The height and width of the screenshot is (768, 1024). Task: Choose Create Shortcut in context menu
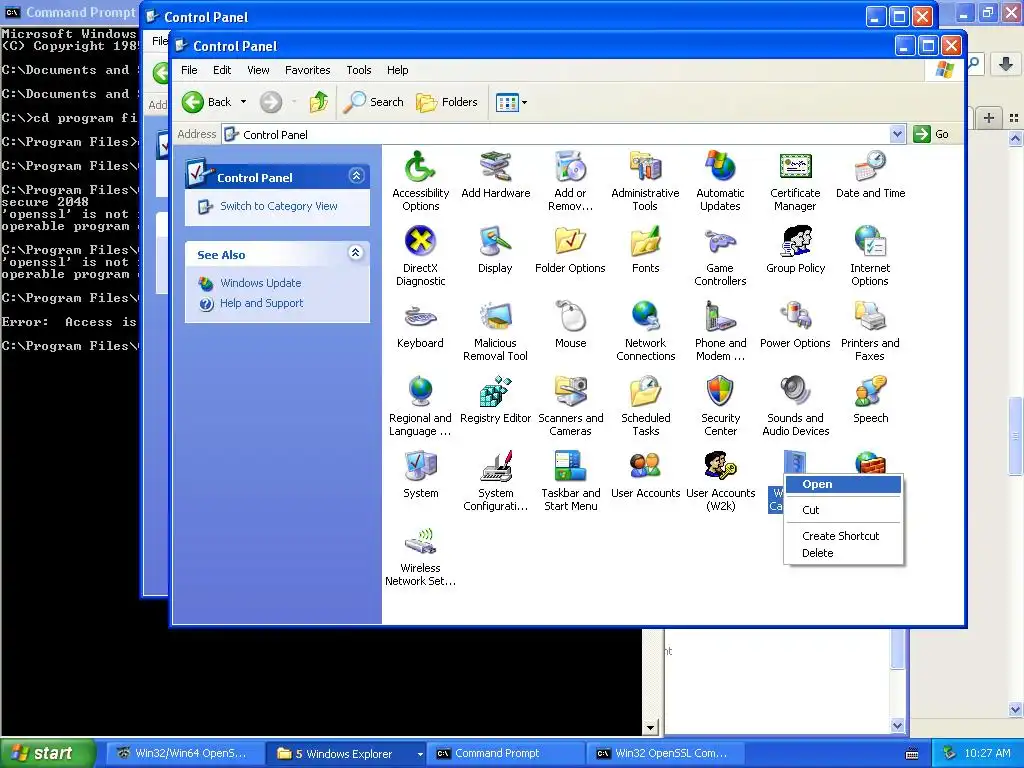843,536
